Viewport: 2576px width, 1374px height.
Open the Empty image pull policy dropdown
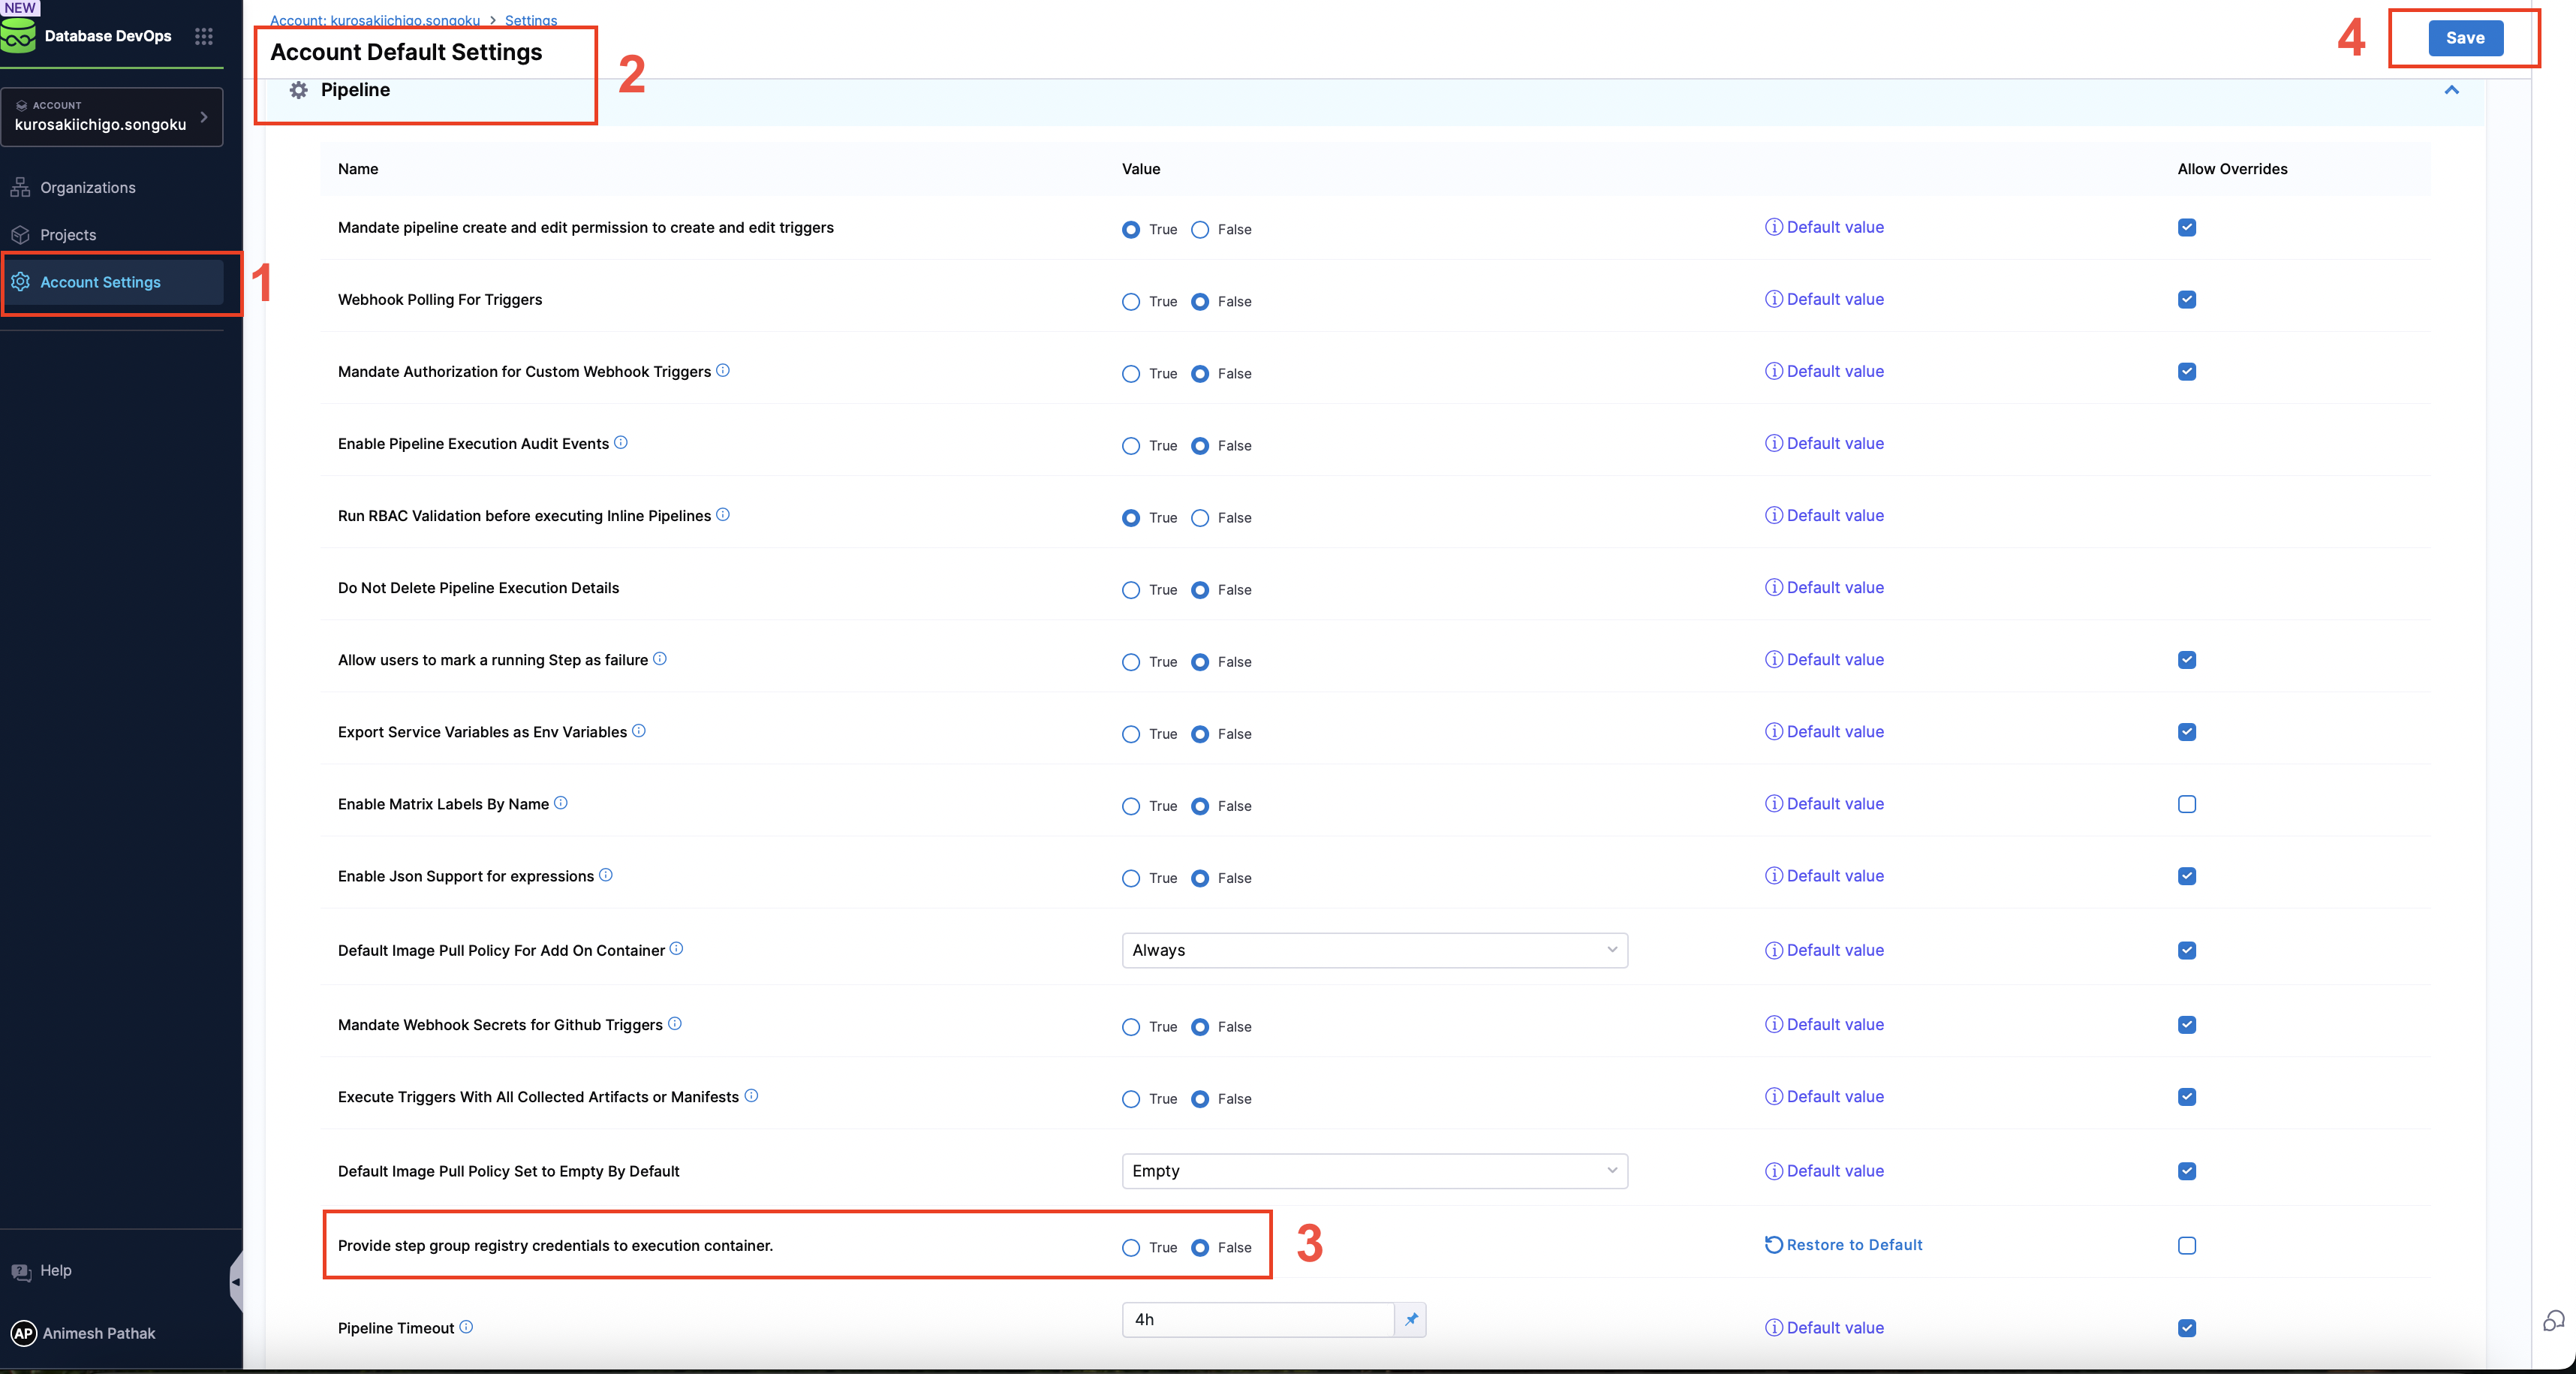1374,1170
